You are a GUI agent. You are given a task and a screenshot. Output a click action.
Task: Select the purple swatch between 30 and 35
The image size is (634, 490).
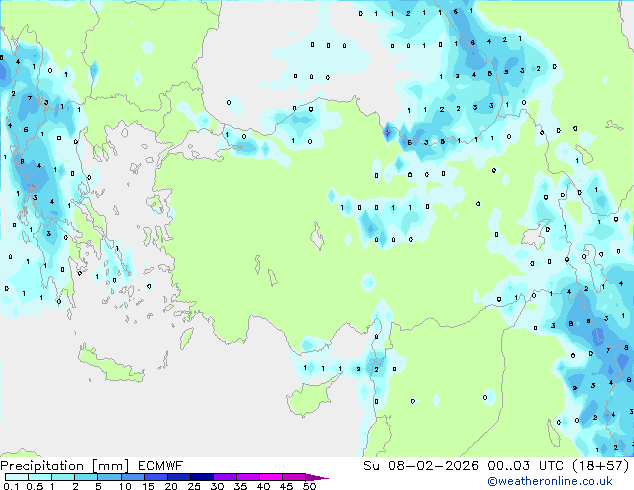(225, 477)
